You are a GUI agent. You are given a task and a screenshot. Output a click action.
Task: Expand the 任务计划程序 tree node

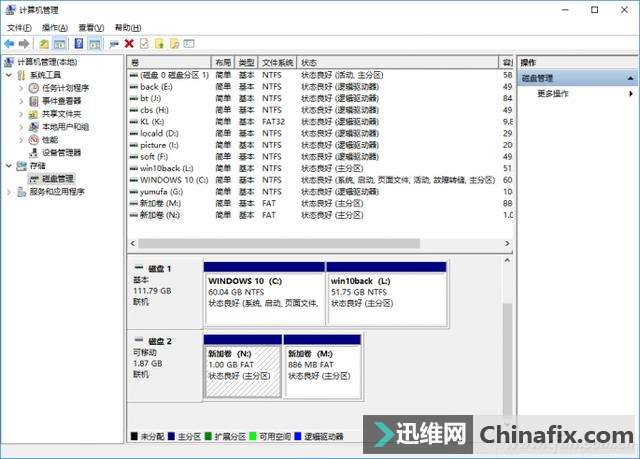pos(21,88)
